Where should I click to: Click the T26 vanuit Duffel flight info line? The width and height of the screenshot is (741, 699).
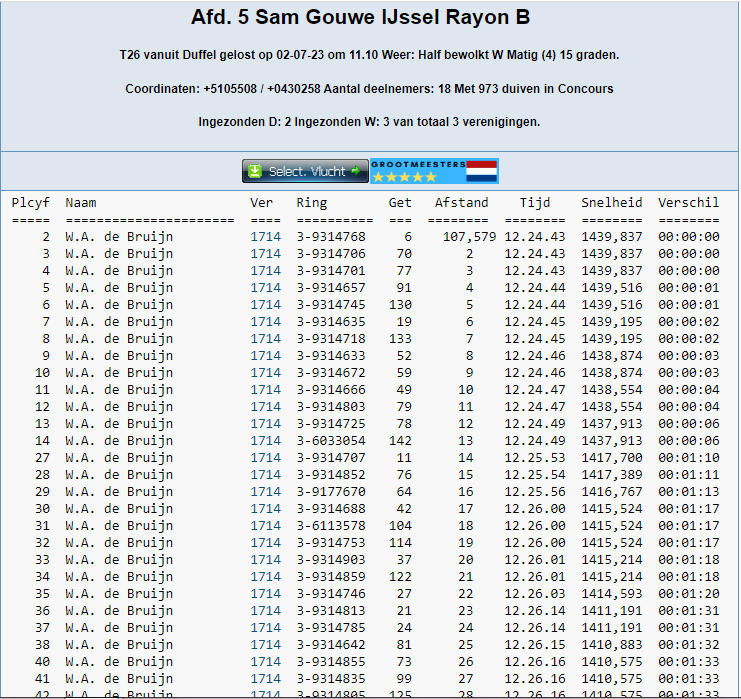point(369,55)
